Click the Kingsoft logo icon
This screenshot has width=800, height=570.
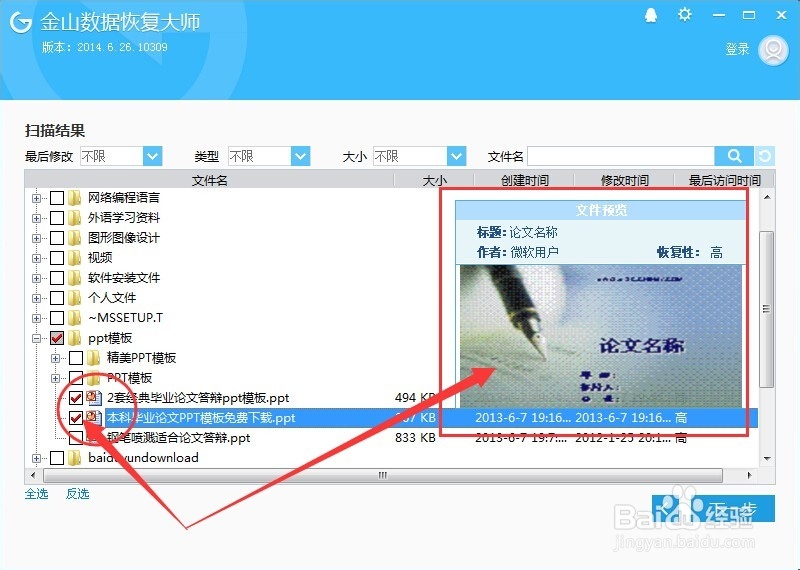point(21,22)
